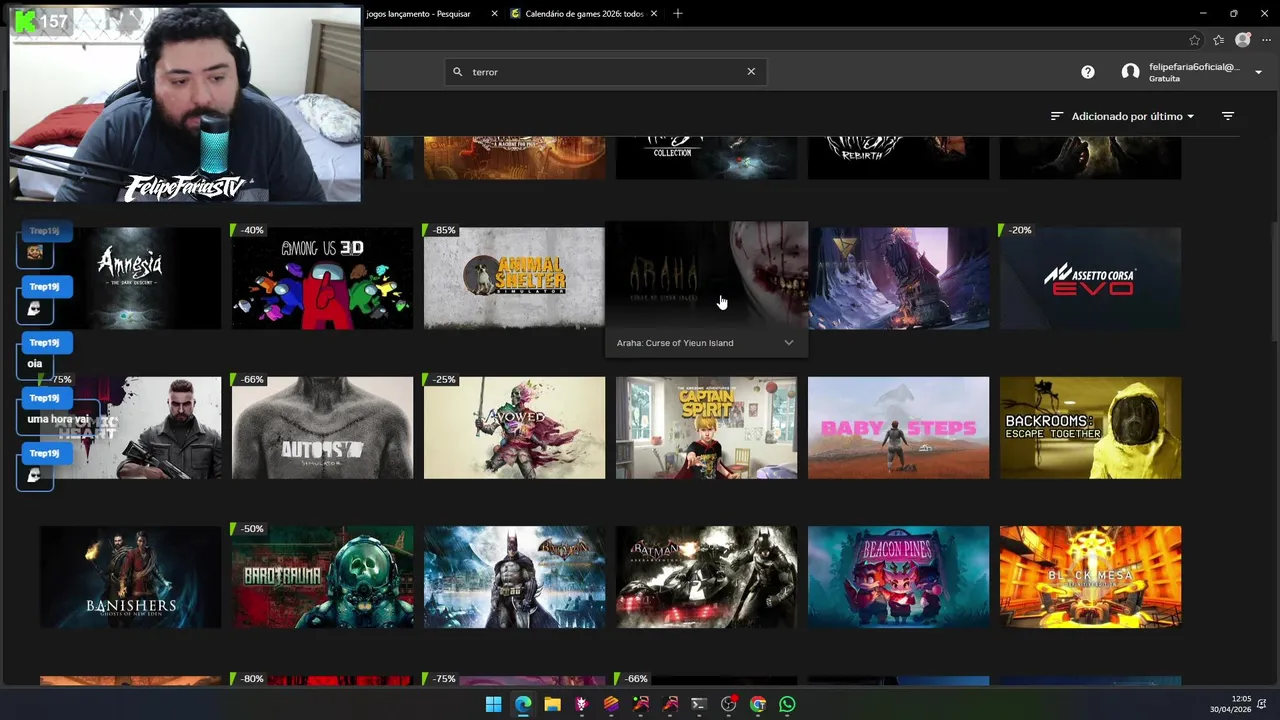Open File Explorer from the taskbar
The width and height of the screenshot is (1280, 720).
coord(552,704)
